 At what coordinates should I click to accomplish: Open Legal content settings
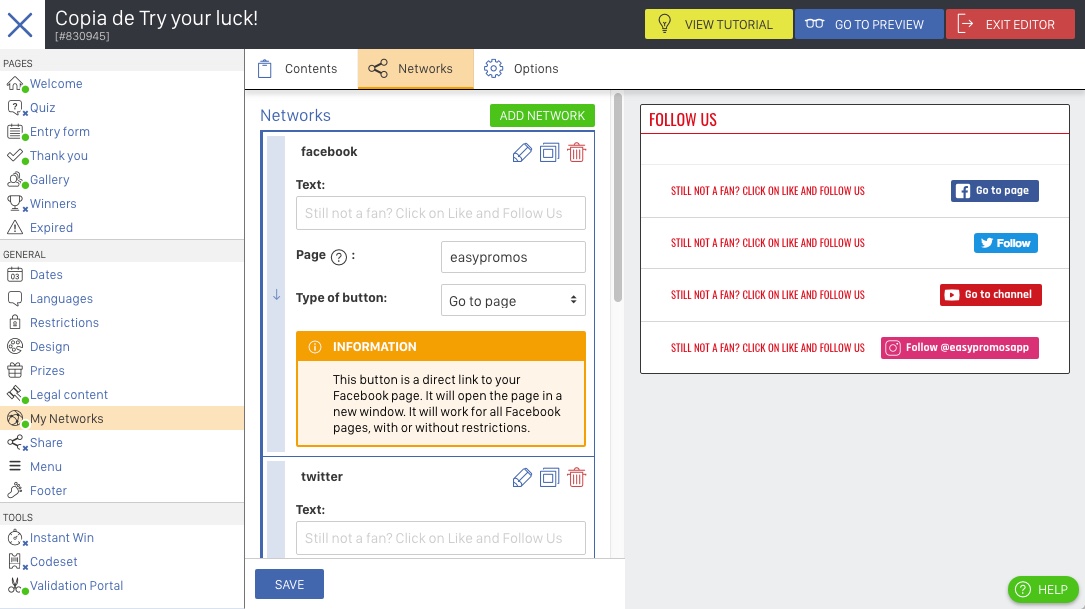click(x=69, y=394)
